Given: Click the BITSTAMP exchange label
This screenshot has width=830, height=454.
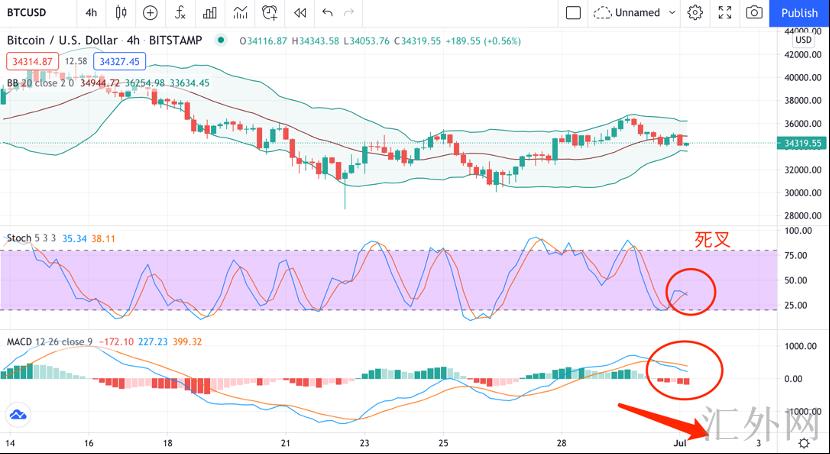Looking at the screenshot, I should coord(175,40).
